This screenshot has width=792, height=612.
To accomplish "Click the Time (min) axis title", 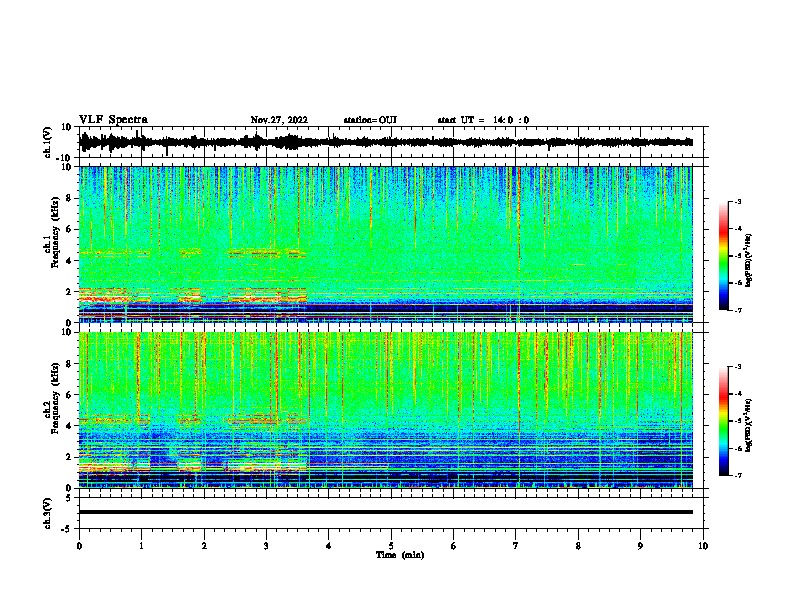I will click(400, 555).
